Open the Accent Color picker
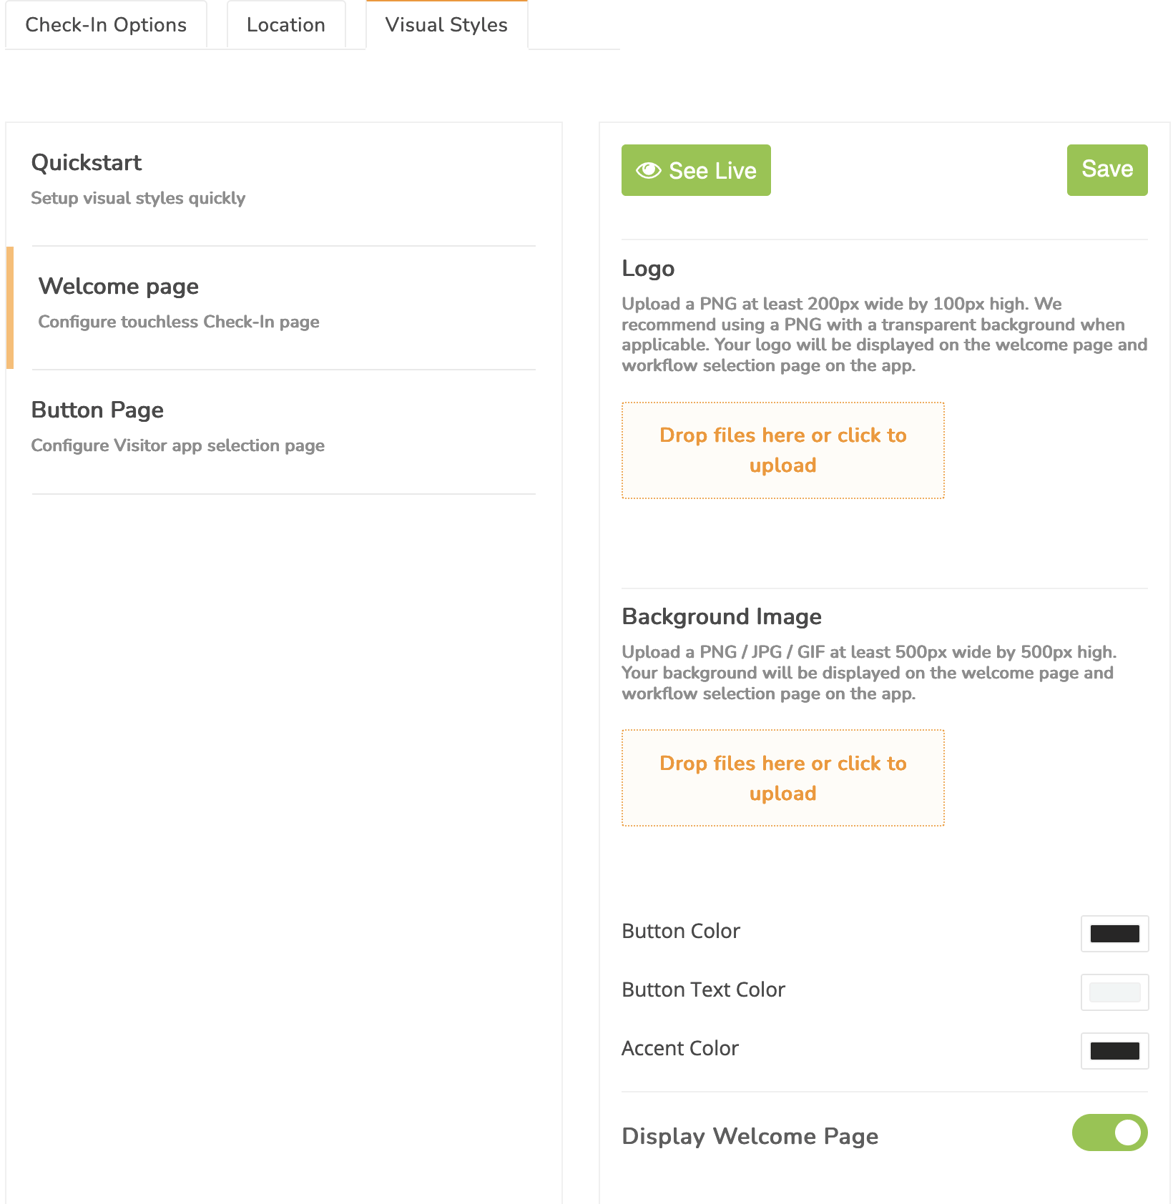Image resolution: width=1173 pixels, height=1204 pixels. click(1114, 1051)
